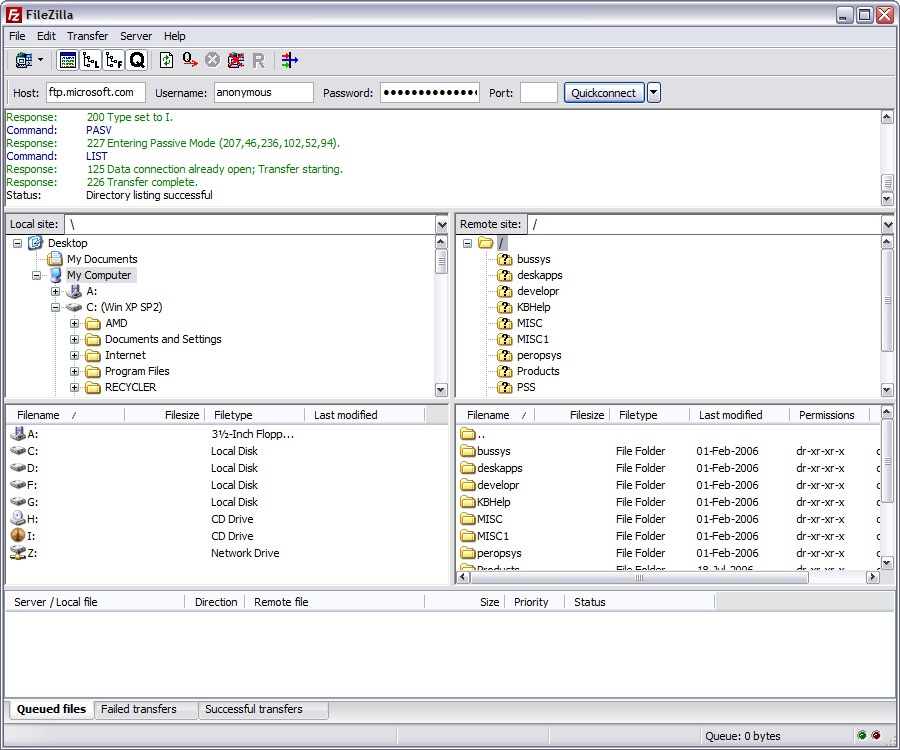The width and height of the screenshot is (900, 750).
Task: Click the Port input field
Action: (x=538, y=92)
